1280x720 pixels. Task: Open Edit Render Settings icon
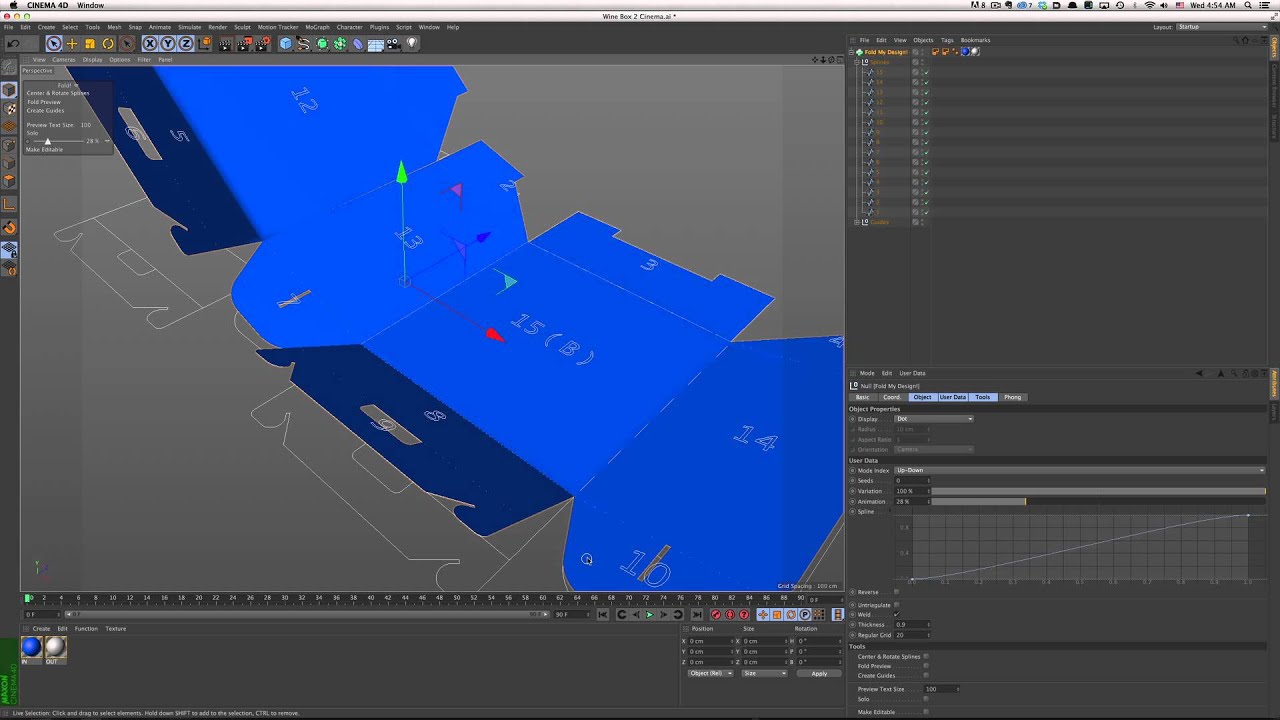262,44
